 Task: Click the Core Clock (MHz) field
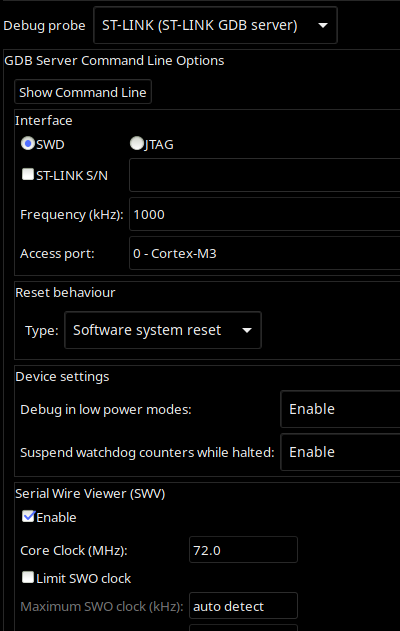[243, 550]
